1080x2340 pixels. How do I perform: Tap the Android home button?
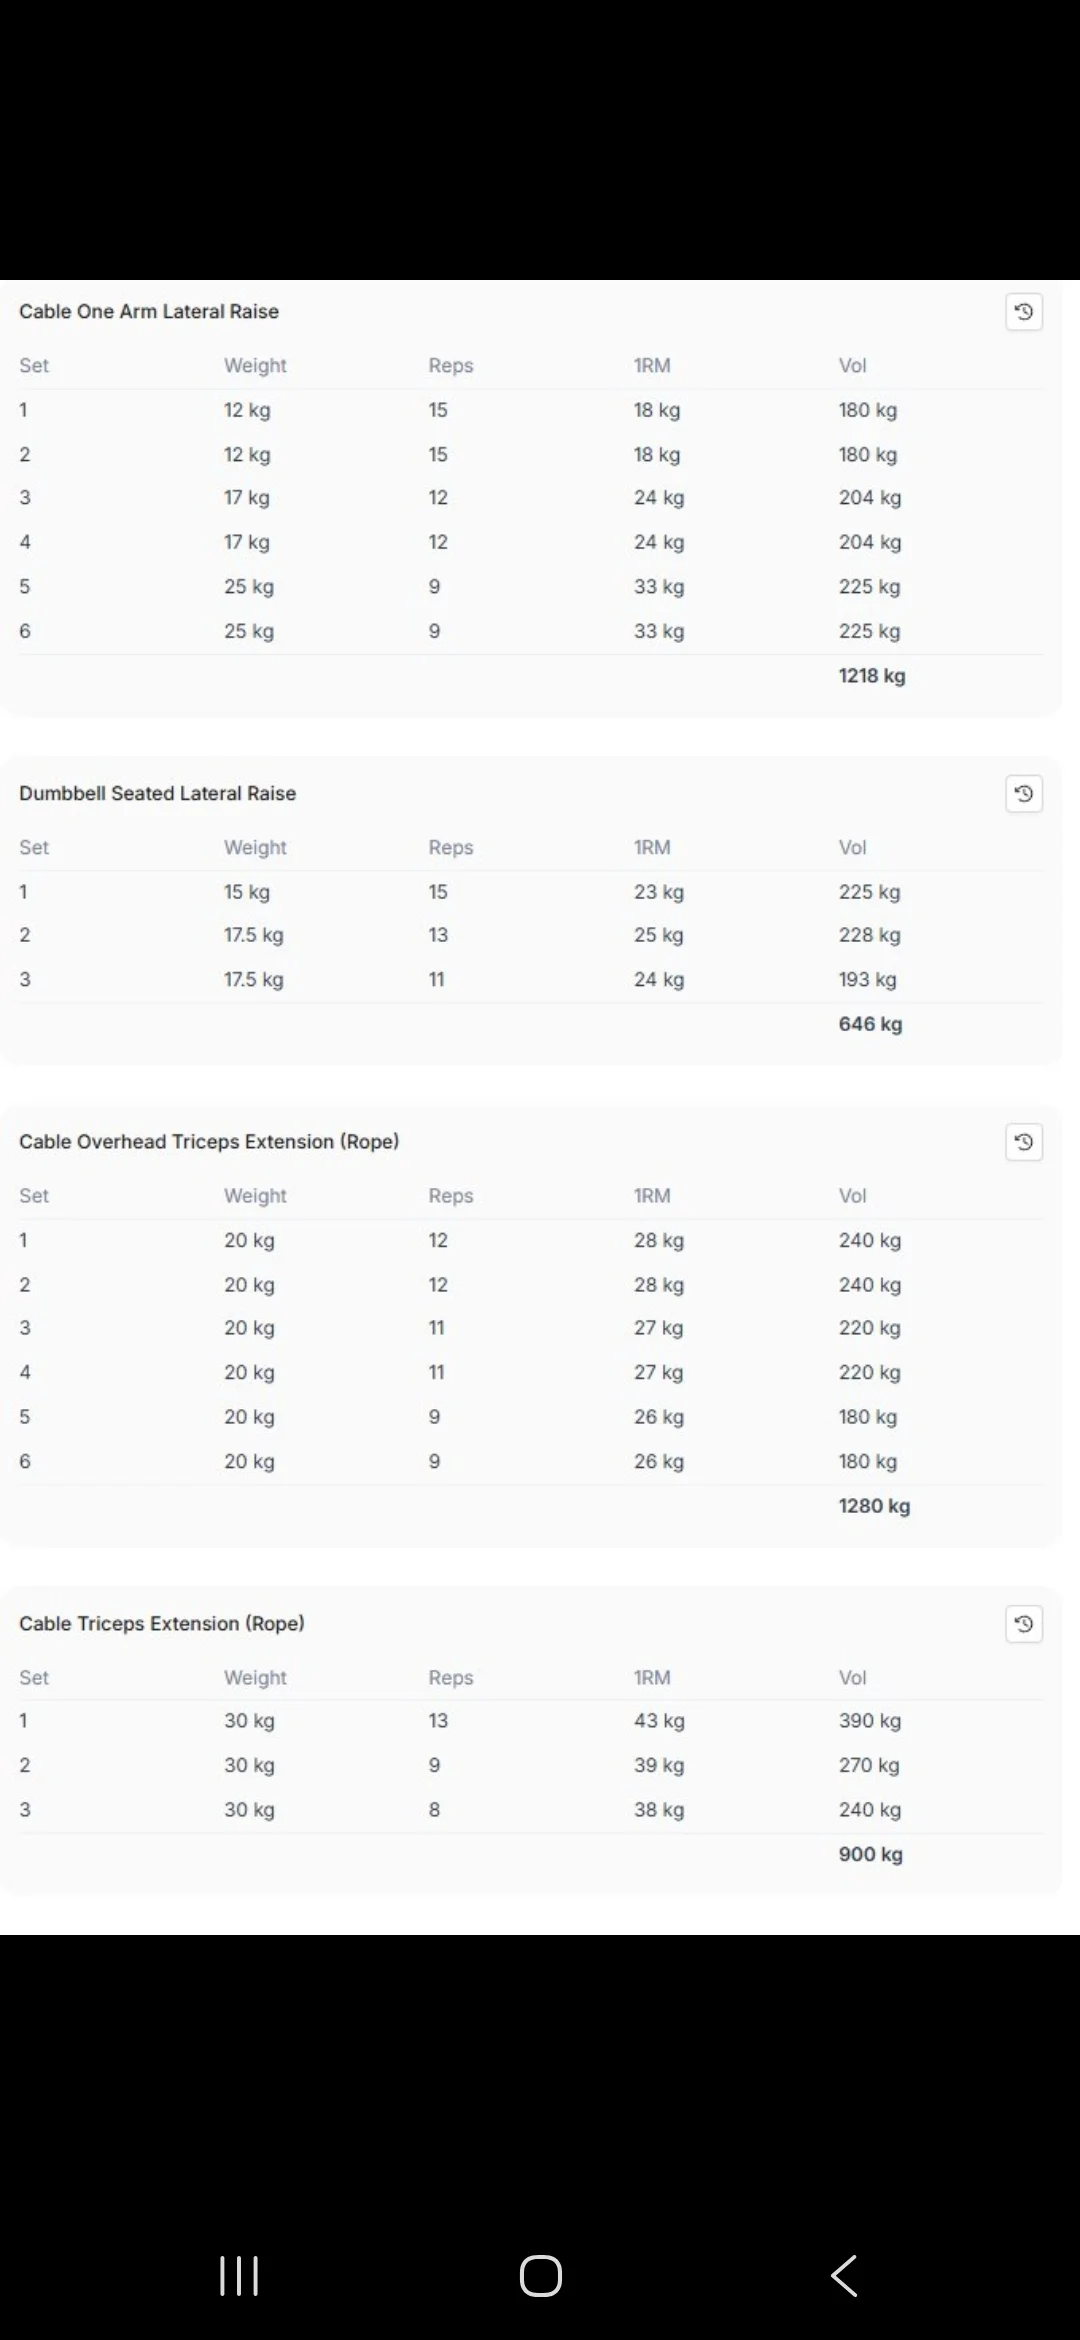coord(540,2276)
